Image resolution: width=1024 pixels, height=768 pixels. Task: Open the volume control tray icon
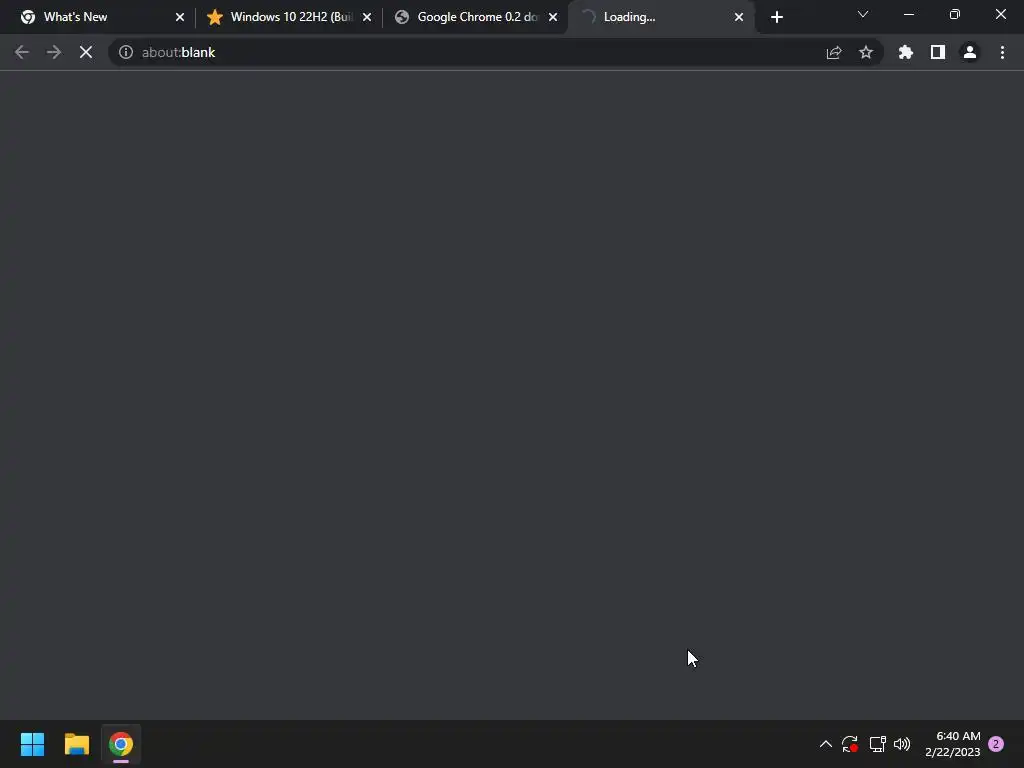[x=902, y=744]
